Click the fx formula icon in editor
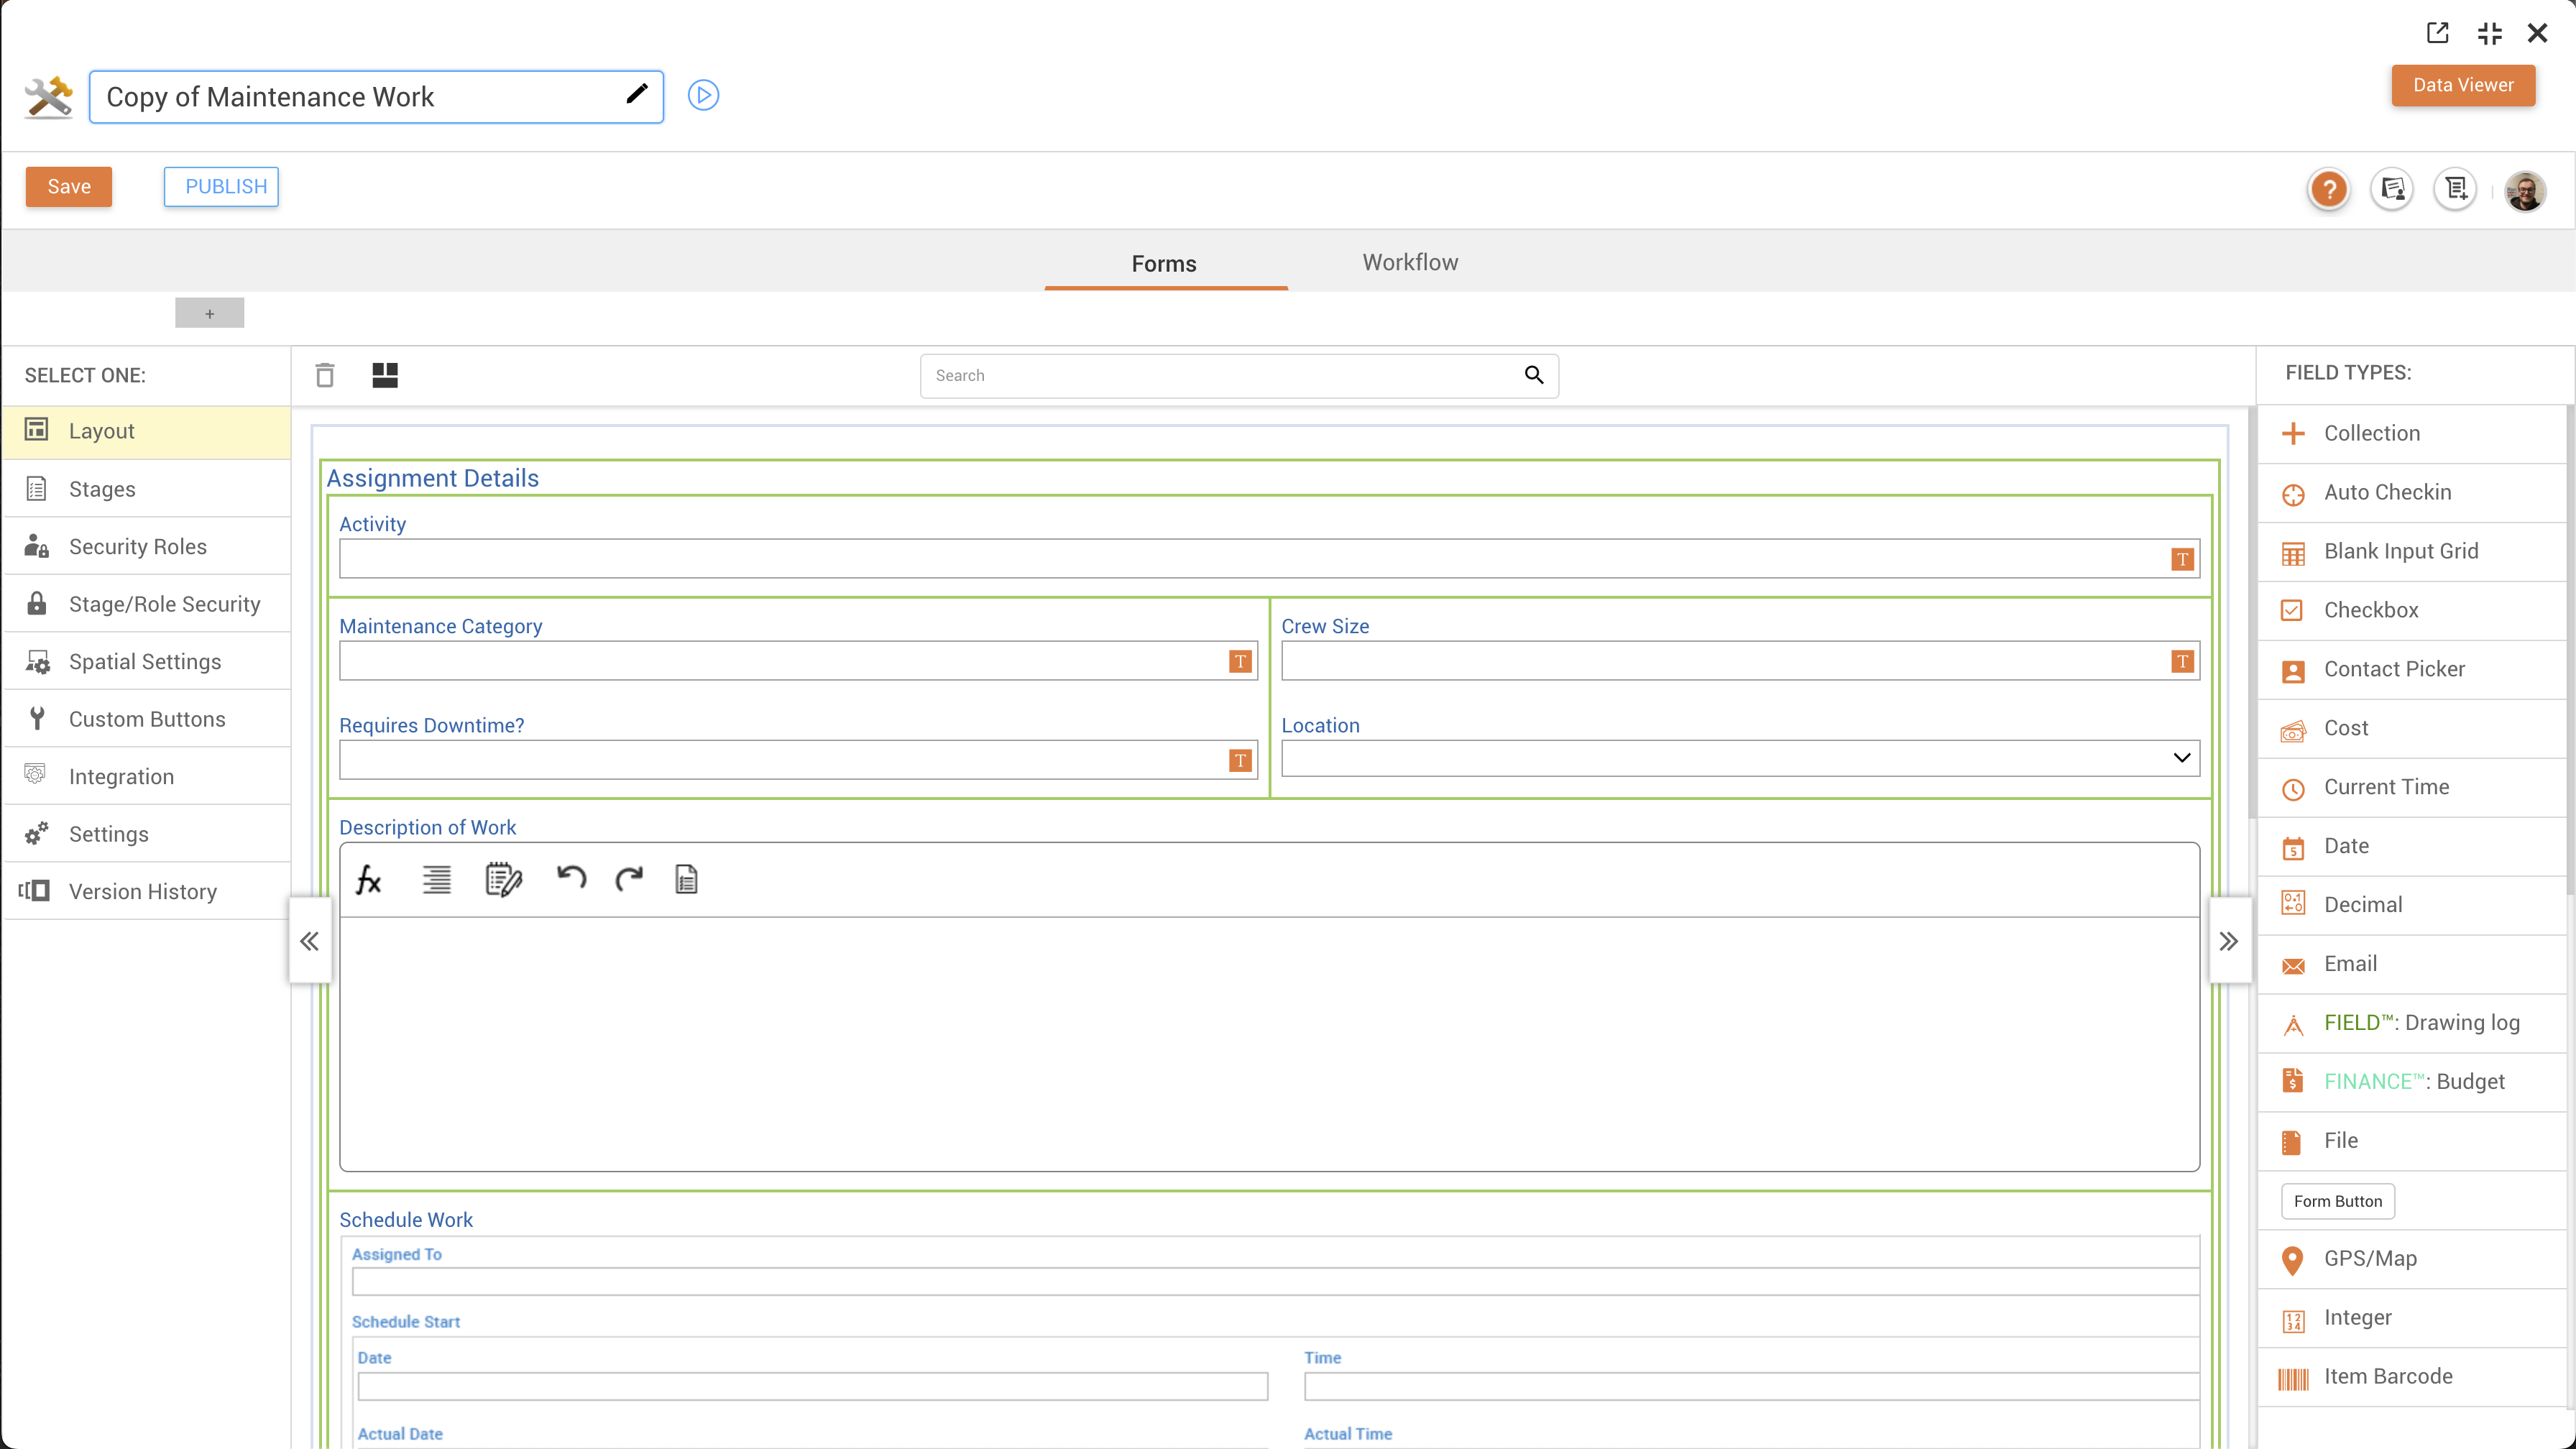Image resolution: width=2576 pixels, height=1449 pixels. pos(369,880)
